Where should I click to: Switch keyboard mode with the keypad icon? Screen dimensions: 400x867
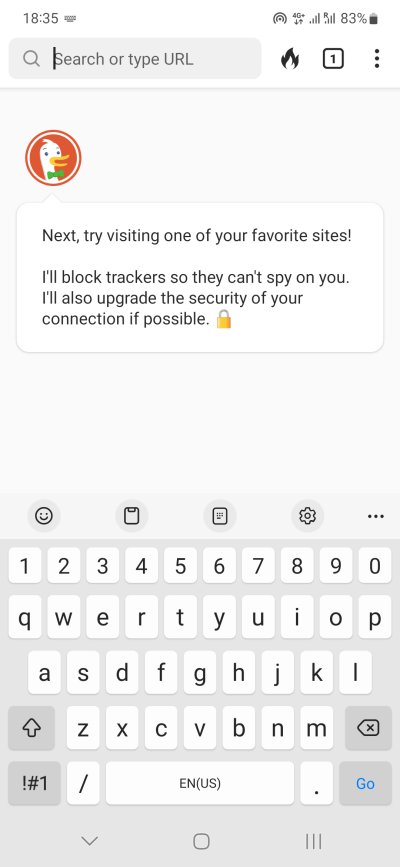pyautogui.click(x=220, y=516)
